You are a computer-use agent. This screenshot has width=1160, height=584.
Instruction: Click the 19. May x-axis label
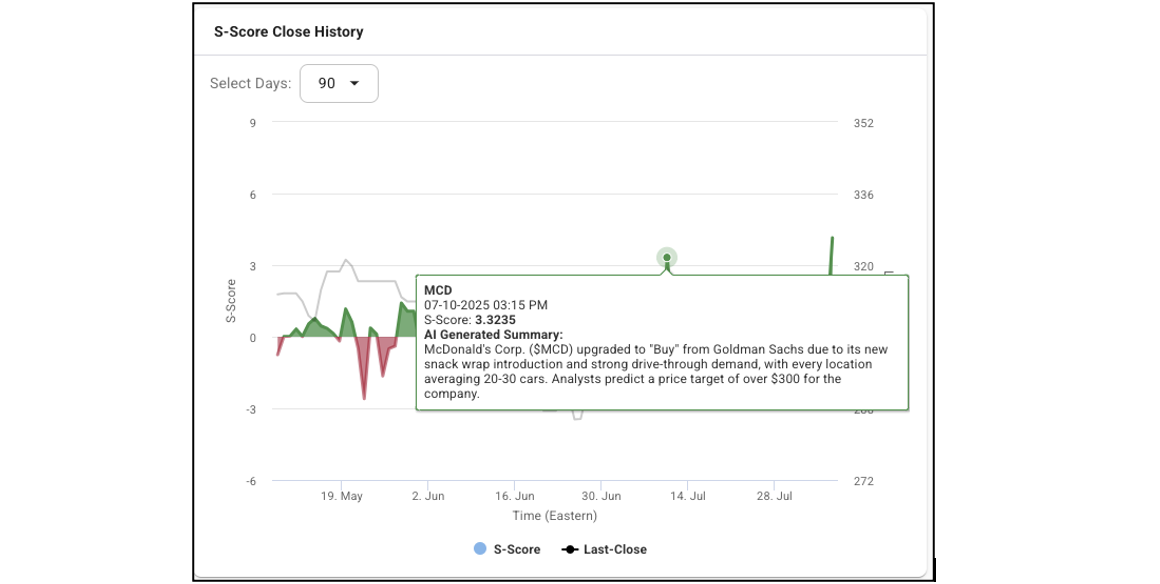click(x=342, y=496)
